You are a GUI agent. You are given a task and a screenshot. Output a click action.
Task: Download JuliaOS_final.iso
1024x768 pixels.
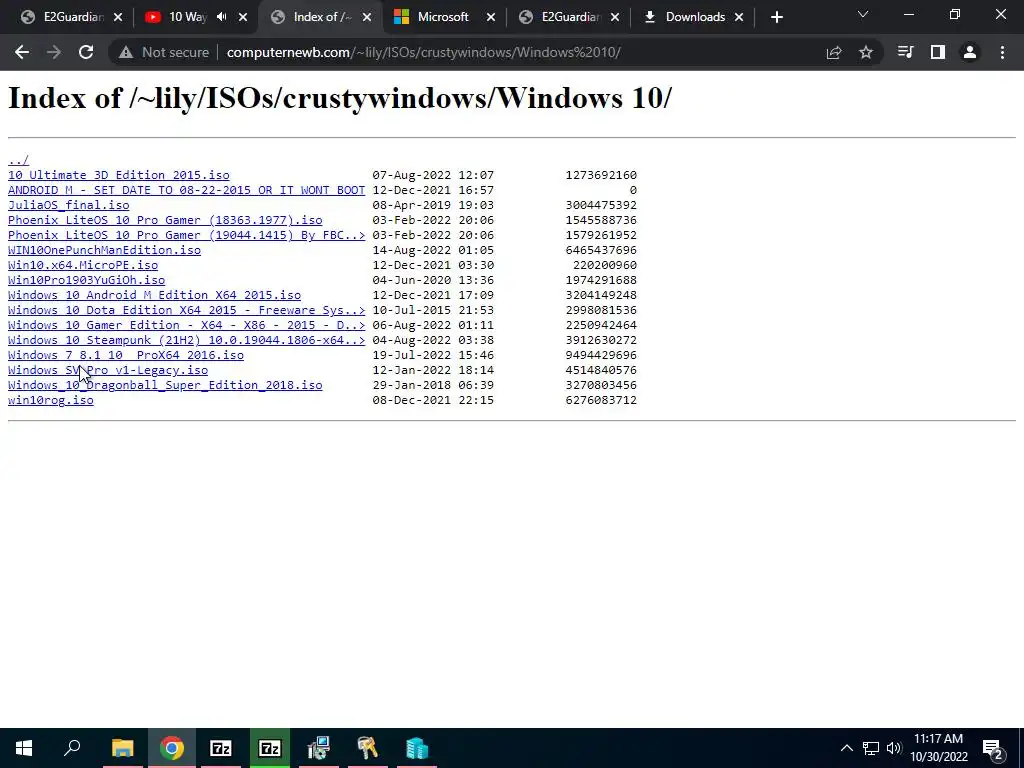point(69,205)
